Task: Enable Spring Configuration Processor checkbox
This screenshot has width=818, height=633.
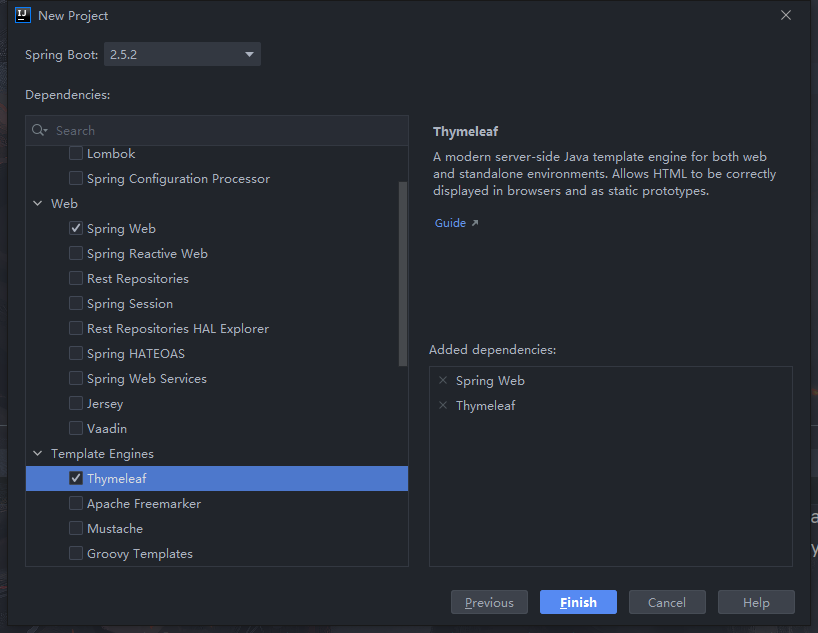Action: point(76,178)
